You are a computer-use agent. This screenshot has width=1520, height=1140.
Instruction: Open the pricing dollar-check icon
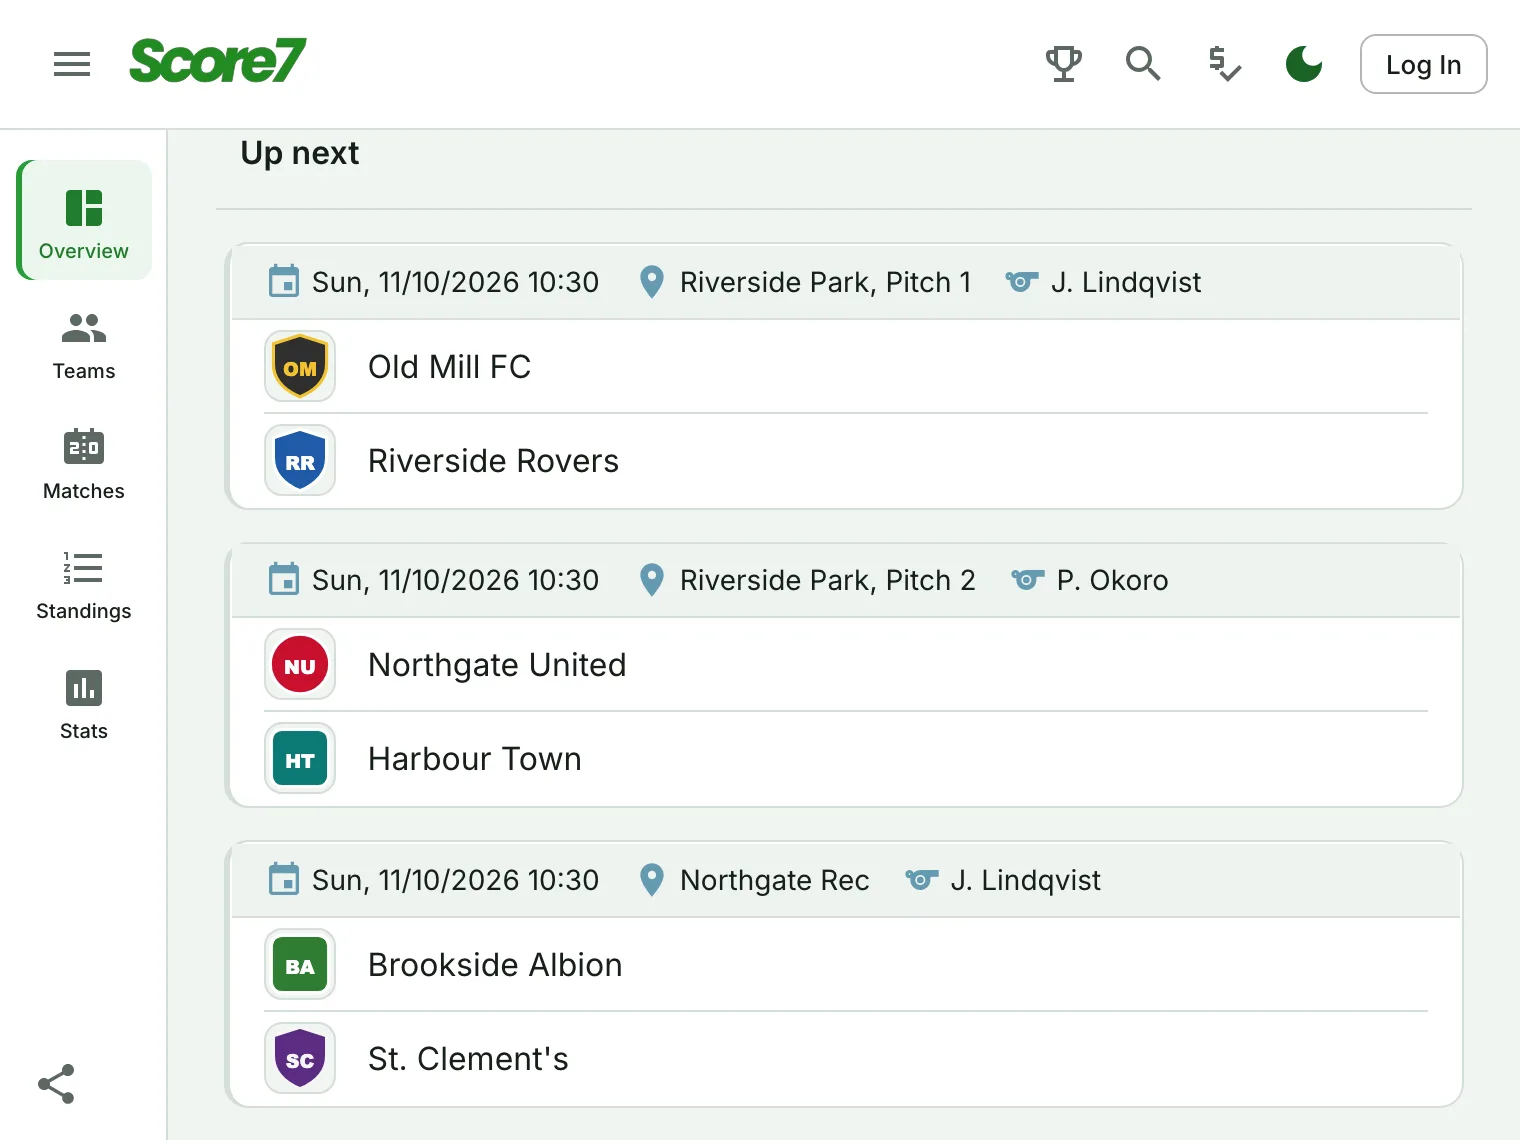(x=1224, y=64)
